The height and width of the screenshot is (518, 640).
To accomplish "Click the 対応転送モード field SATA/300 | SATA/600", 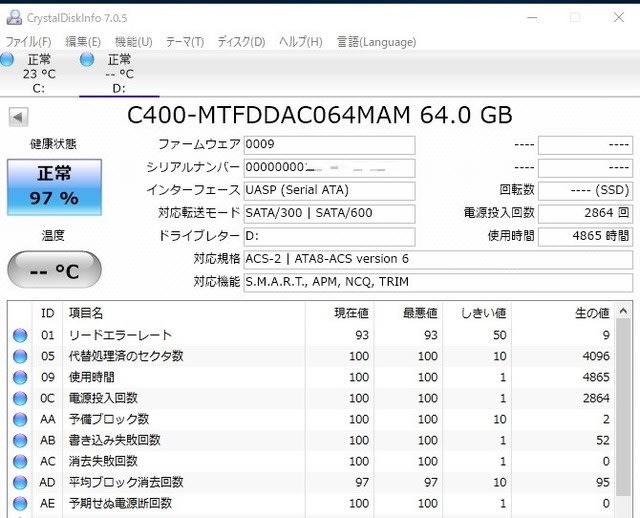I will click(x=329, y=213).
